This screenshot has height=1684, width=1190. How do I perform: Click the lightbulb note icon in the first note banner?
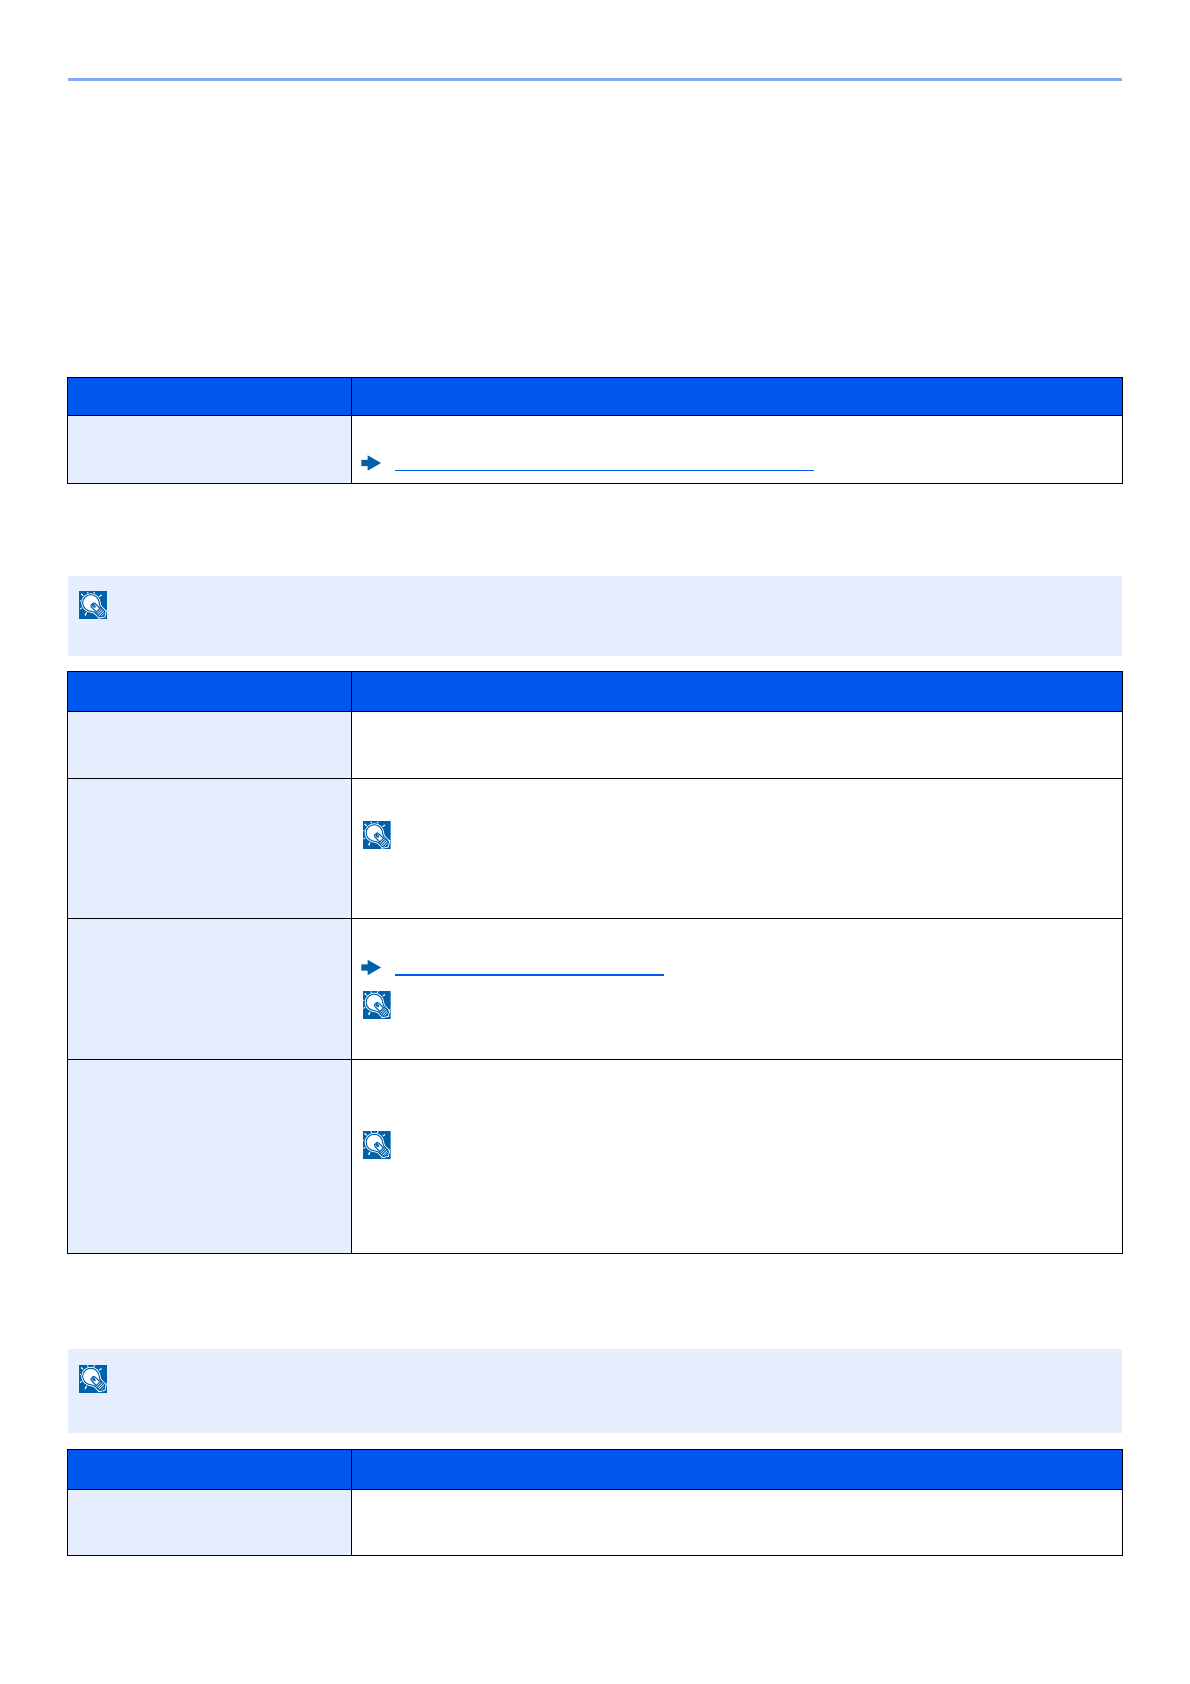pyautogui.click(x=93, y=605)
